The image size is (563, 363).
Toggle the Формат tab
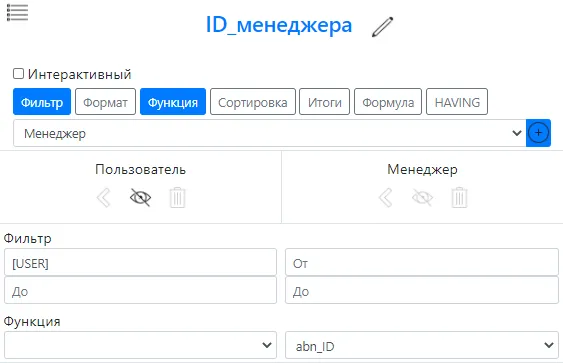pos(106,102)
